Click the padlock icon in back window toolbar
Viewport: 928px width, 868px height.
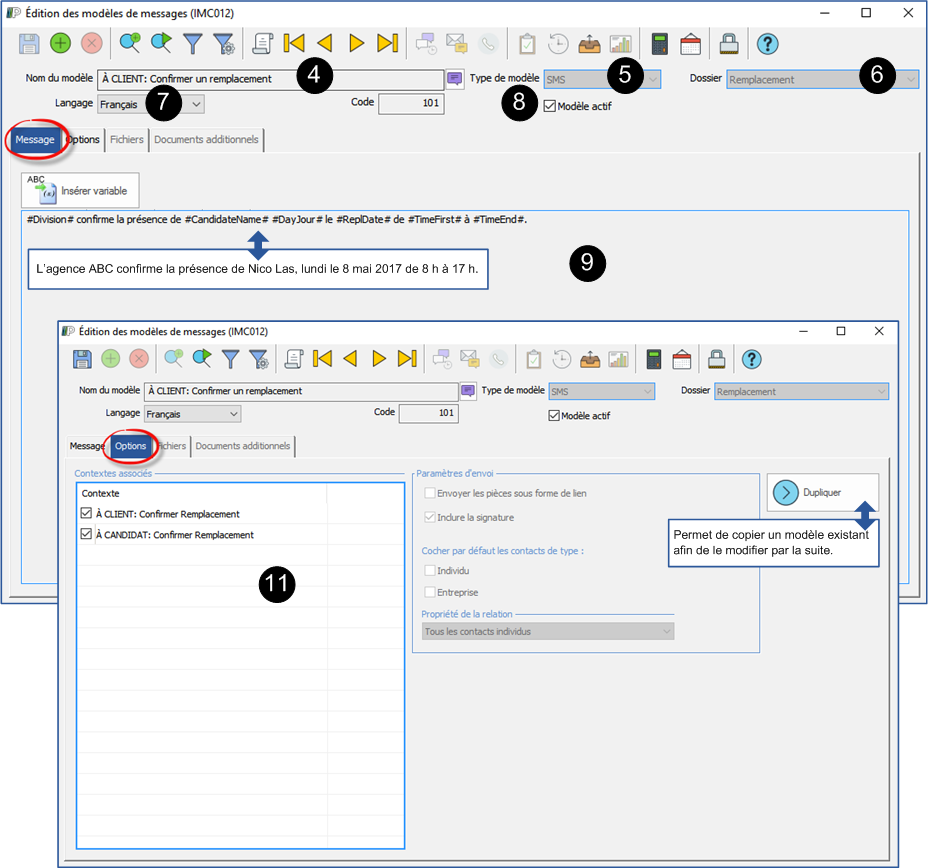(729, 43)
